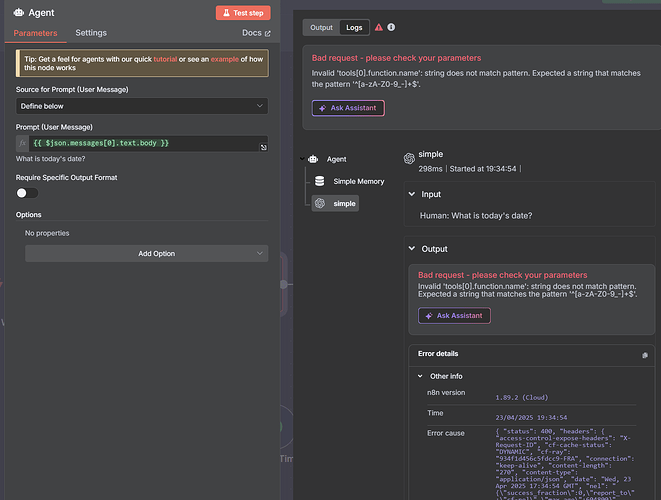This screenshot has width=661, height=500.
Task: Open the example link in tip
Action: tap(225, 59)
